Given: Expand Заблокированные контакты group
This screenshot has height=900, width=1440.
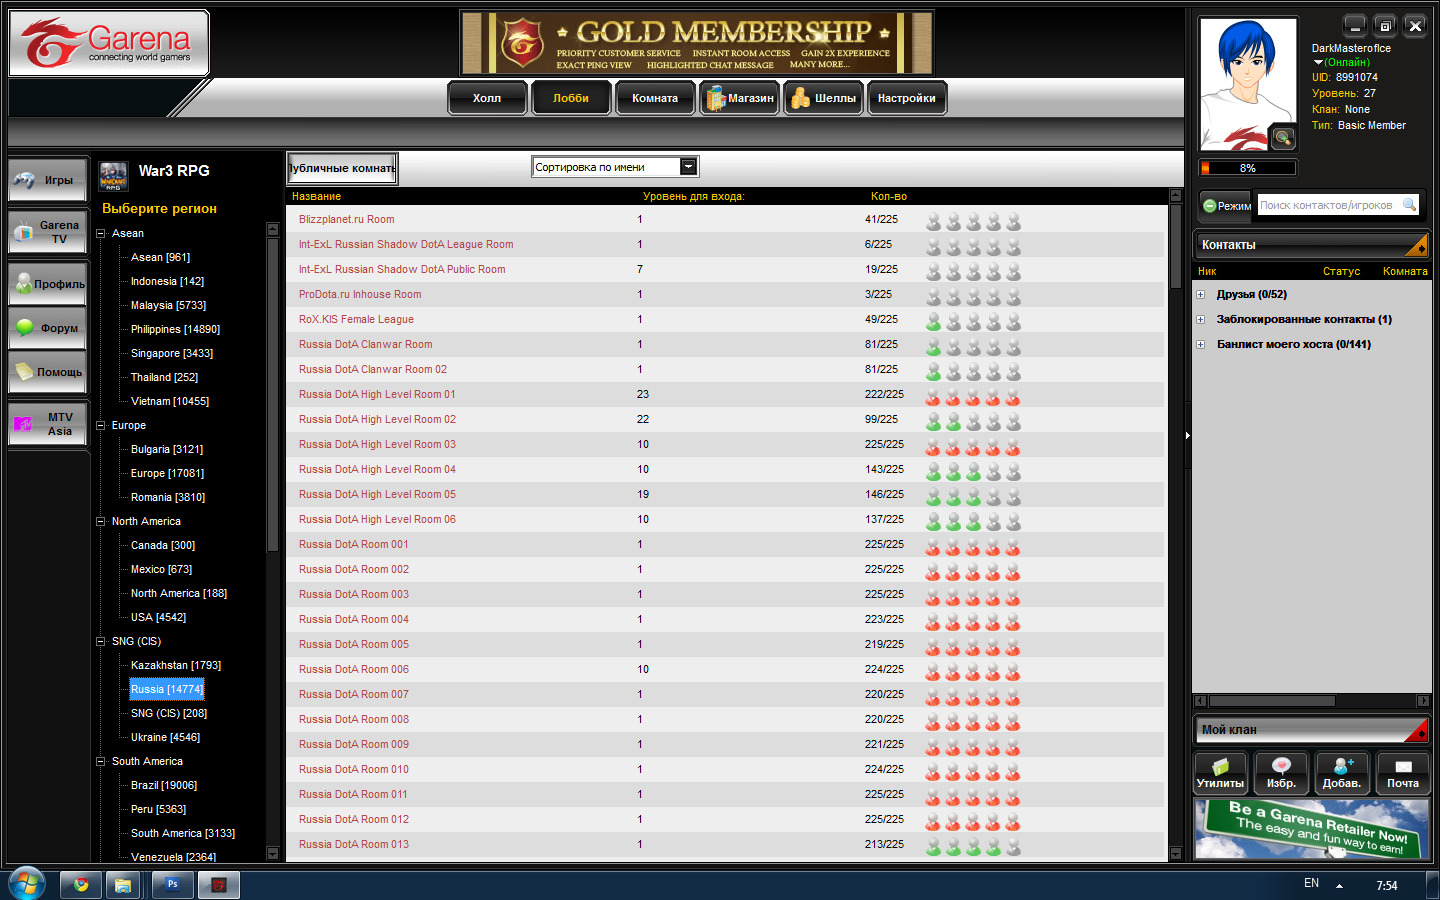Looking at the screenshot, I should click(1201, 320).
